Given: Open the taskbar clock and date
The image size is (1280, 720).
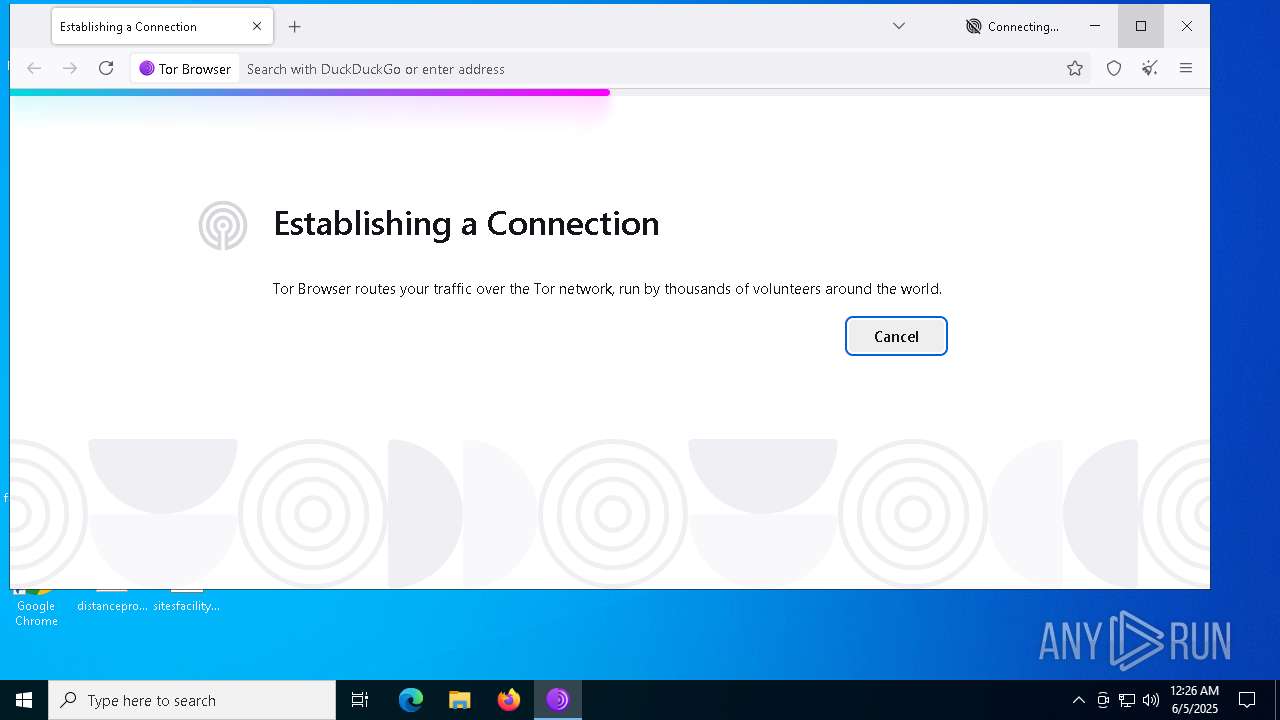Looking at the screenshot, I should pos(1194,700).
